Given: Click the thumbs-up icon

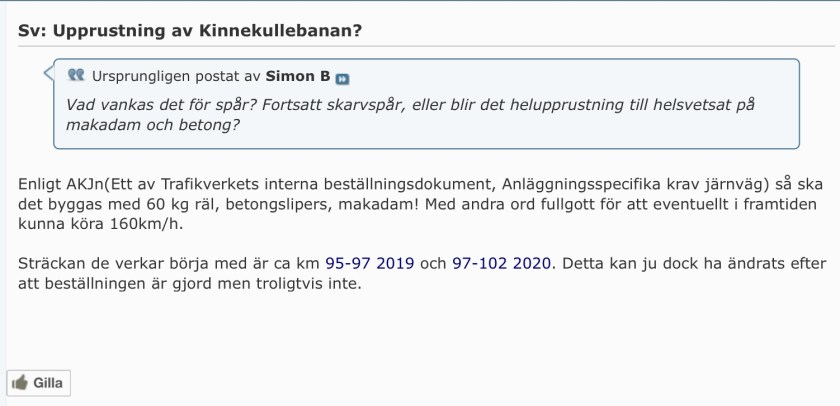Looking at the screenshot, I should 20,383.
